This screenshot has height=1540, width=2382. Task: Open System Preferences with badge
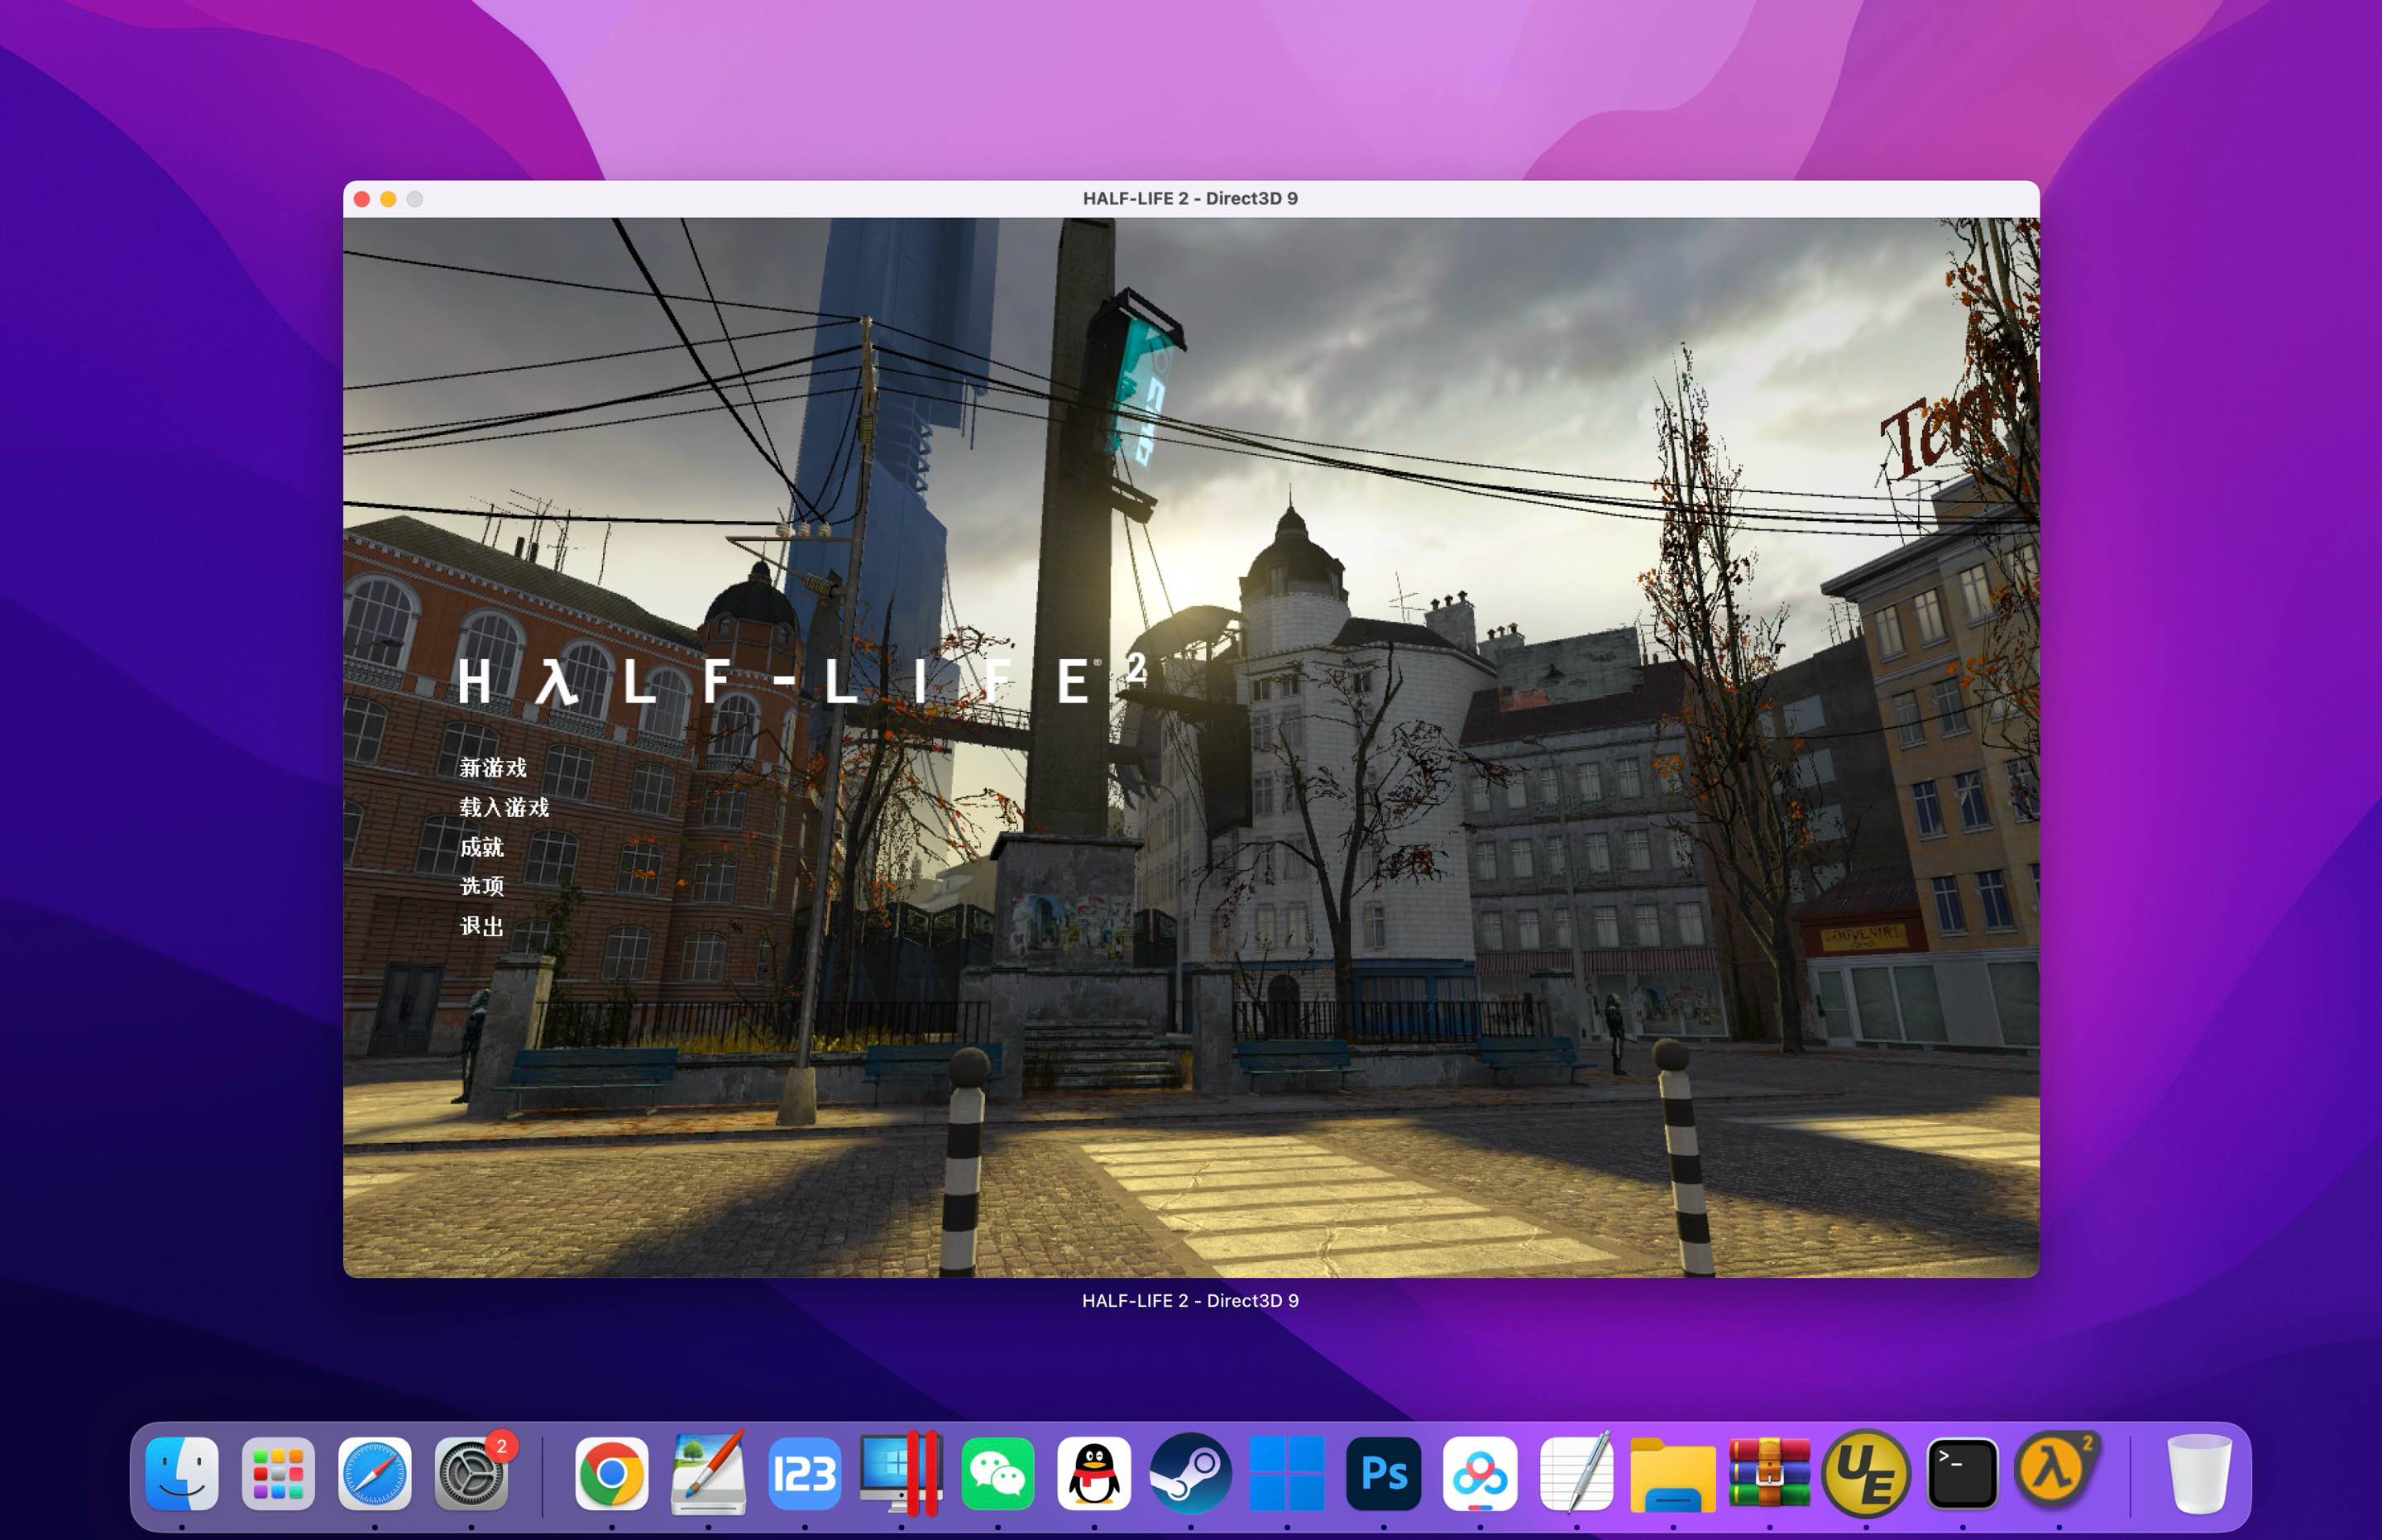(472, 1474)
